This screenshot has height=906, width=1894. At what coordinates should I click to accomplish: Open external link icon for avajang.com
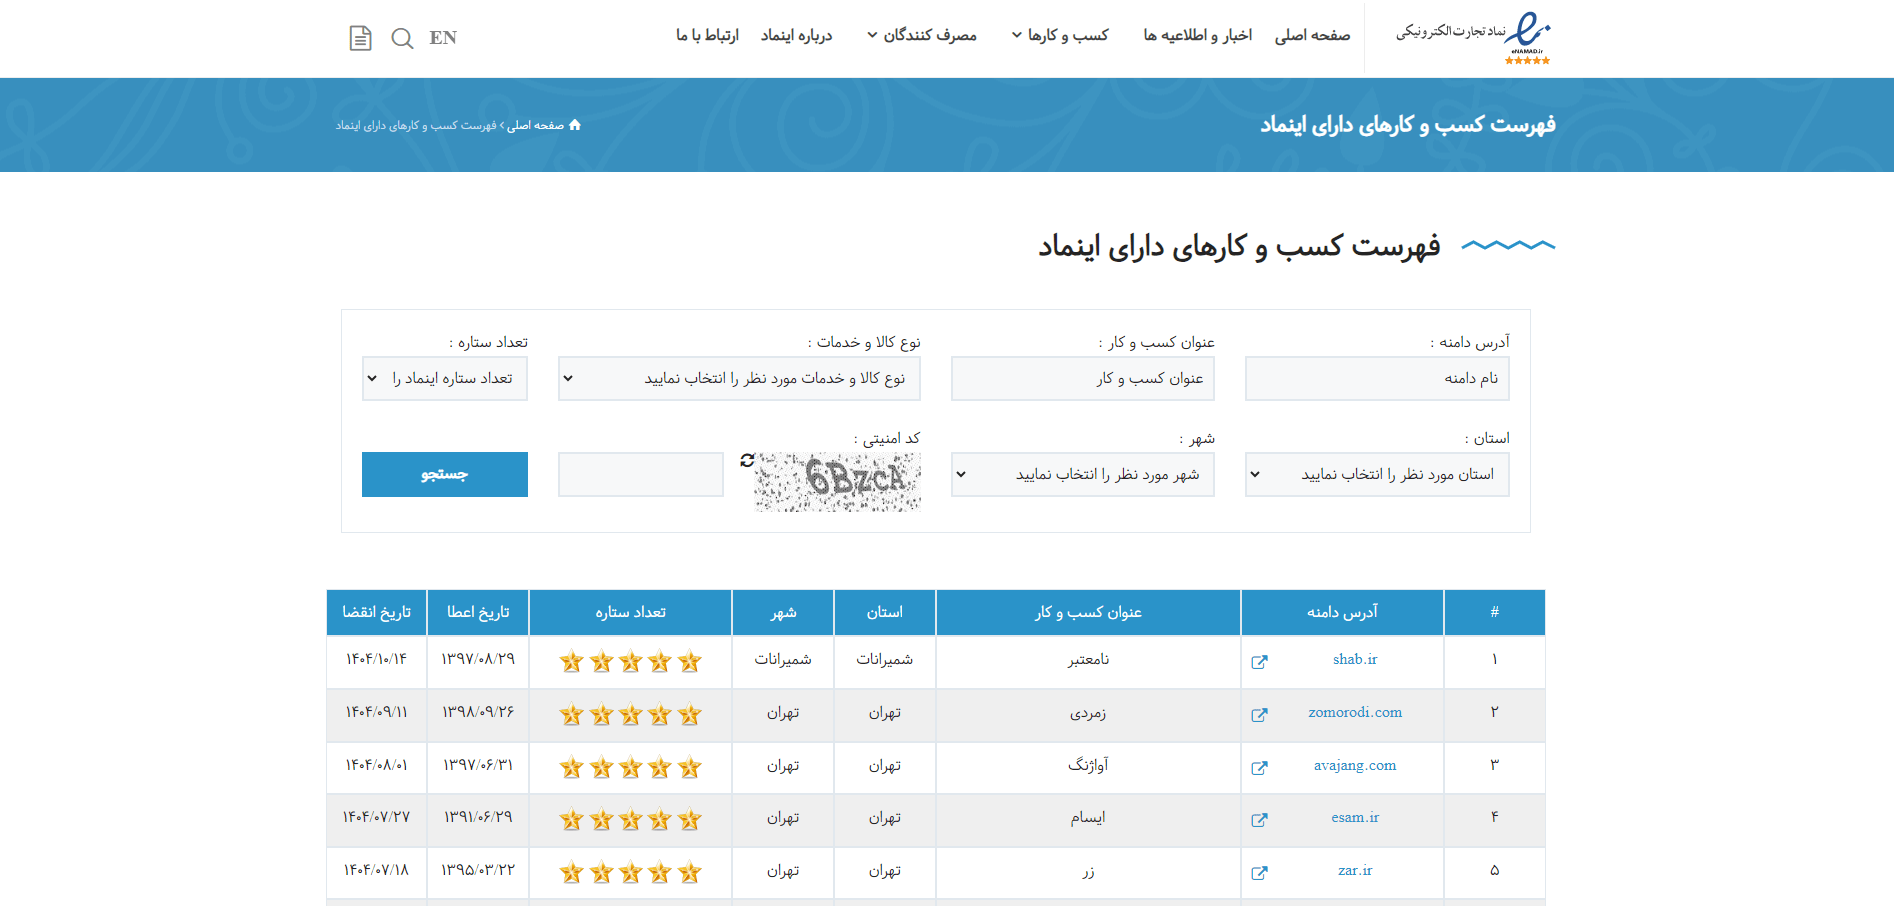[1259, 768]
